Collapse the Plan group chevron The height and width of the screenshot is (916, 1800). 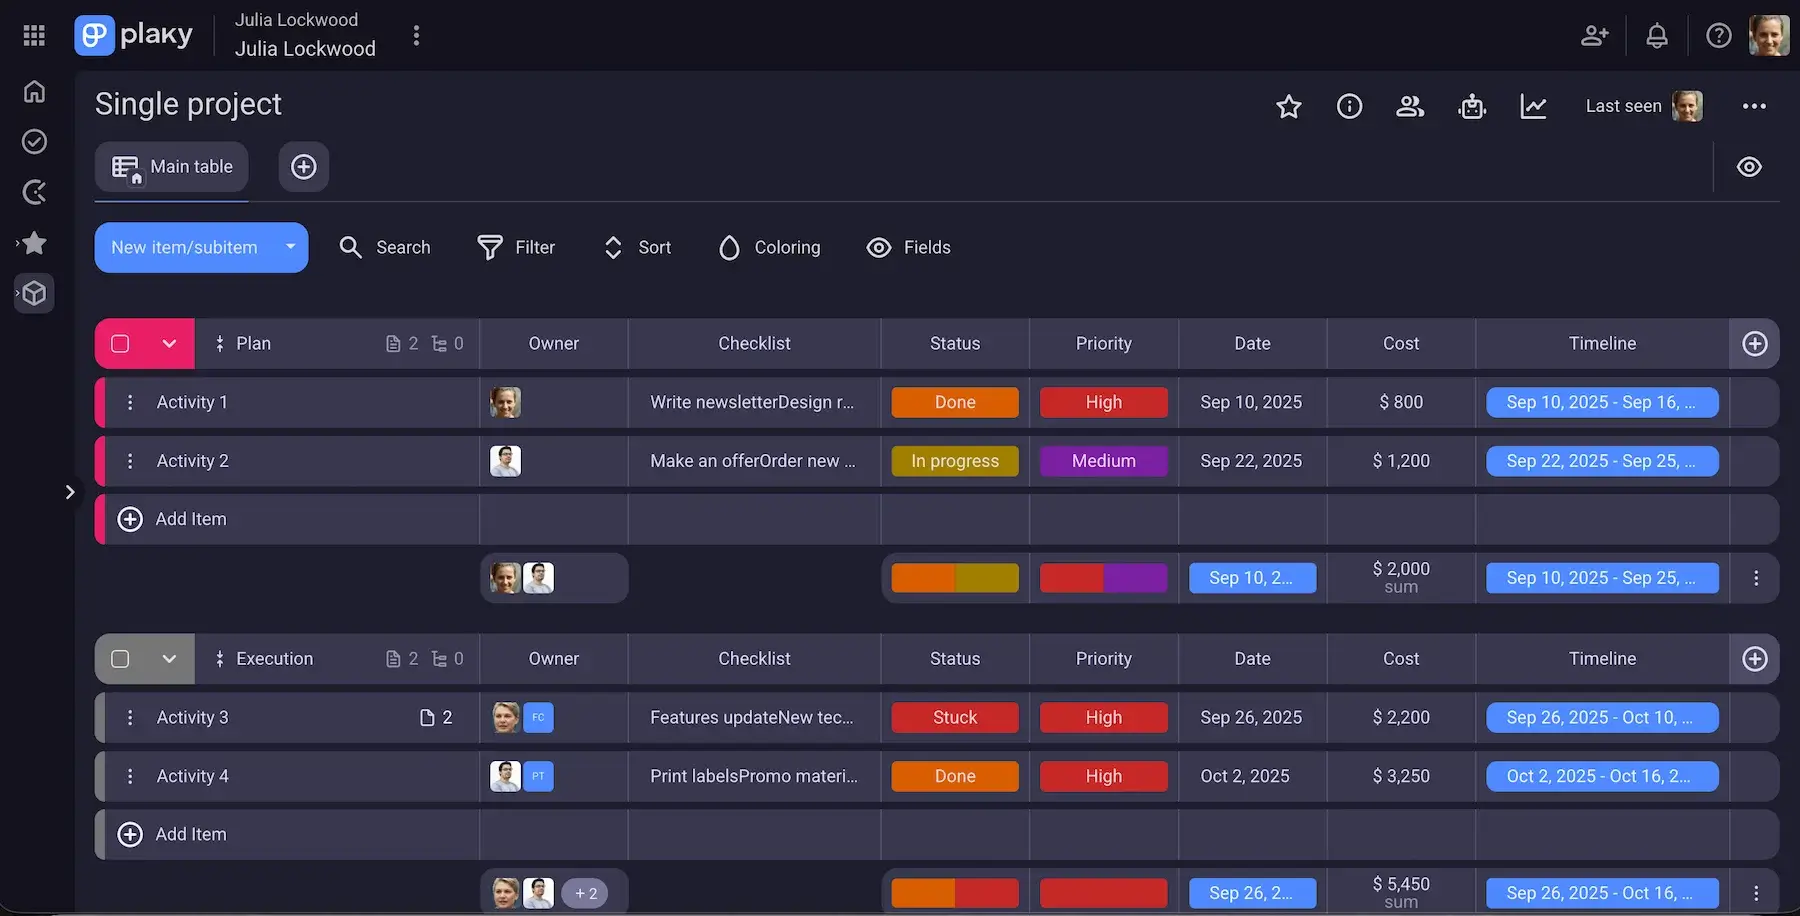168,343
